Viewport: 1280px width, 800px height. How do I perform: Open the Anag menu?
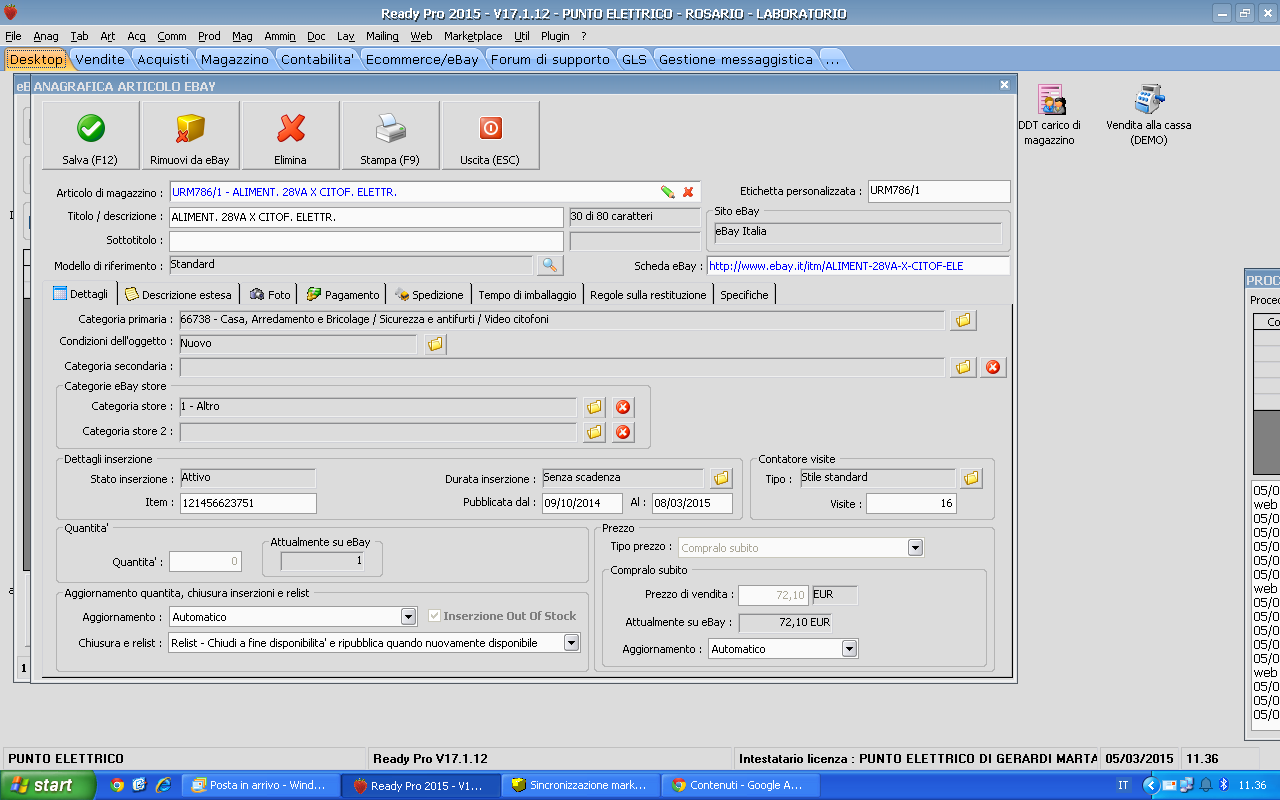point(46,36)
